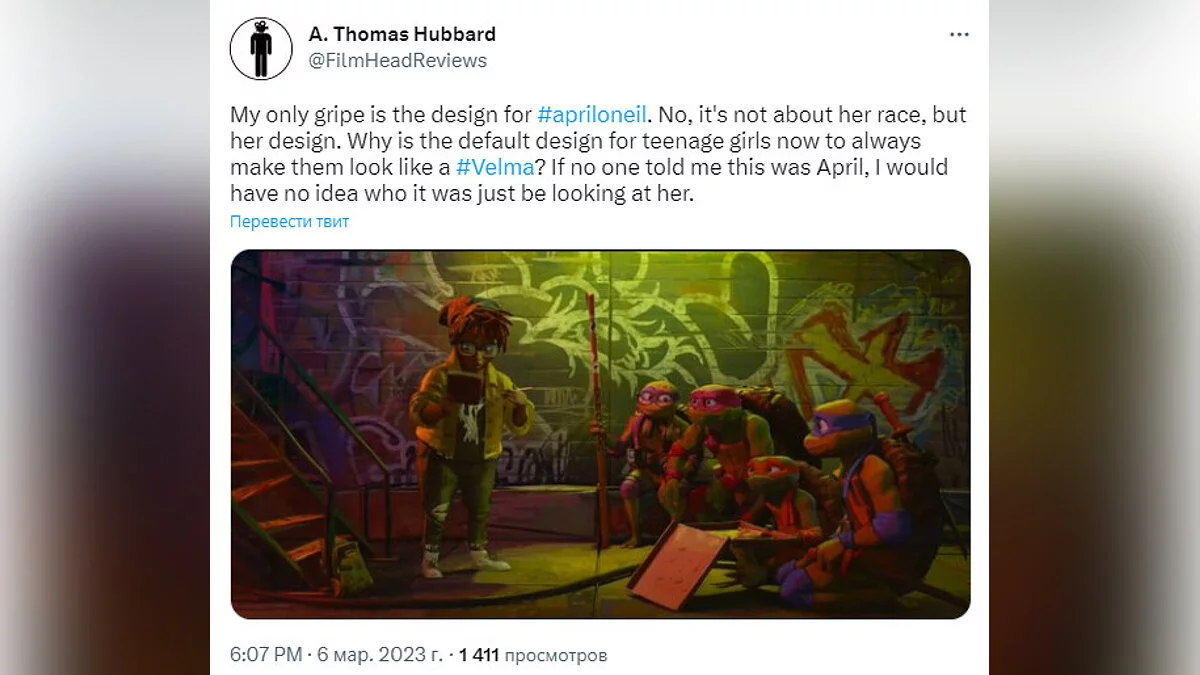
Task: Open the A. Thomas Hubbard profile avatar
Action: 261,48
